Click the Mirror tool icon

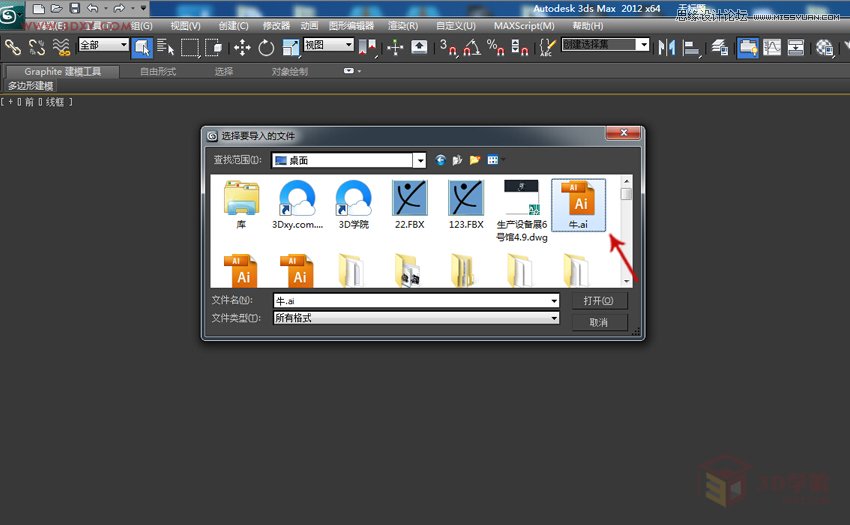(x=667, y=48)
